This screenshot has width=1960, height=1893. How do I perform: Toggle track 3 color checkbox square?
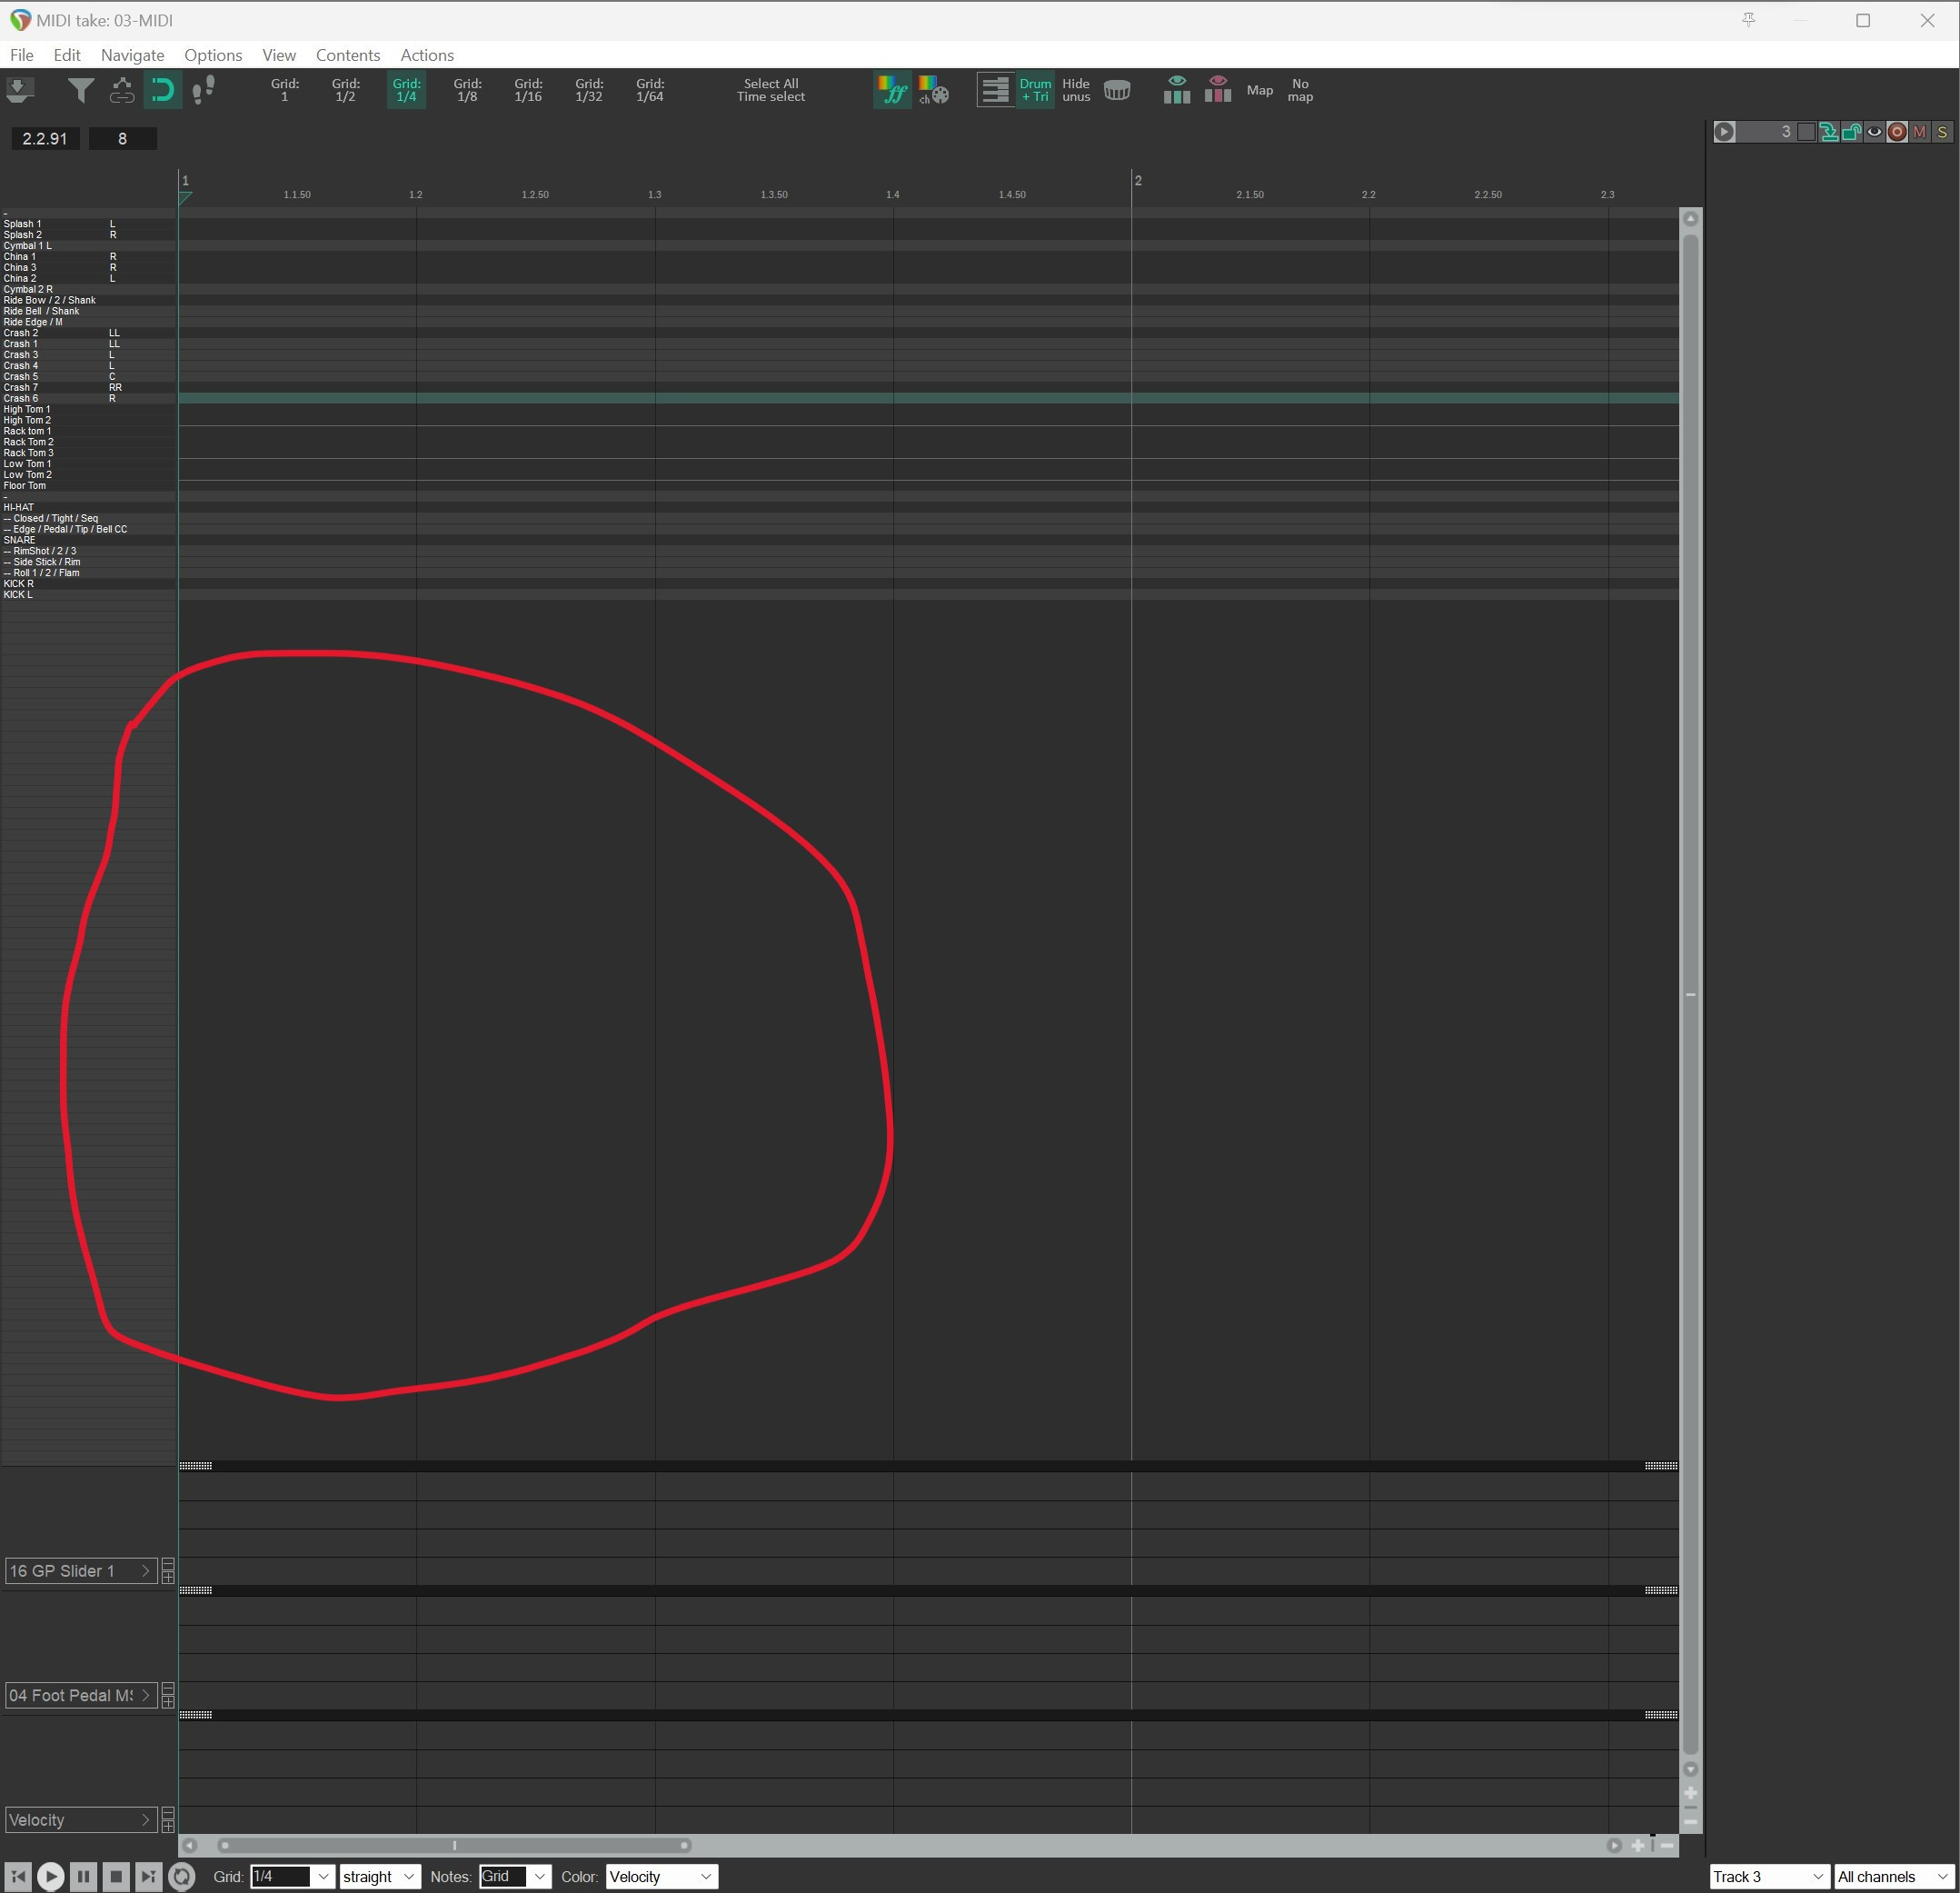coord(1806,131)
